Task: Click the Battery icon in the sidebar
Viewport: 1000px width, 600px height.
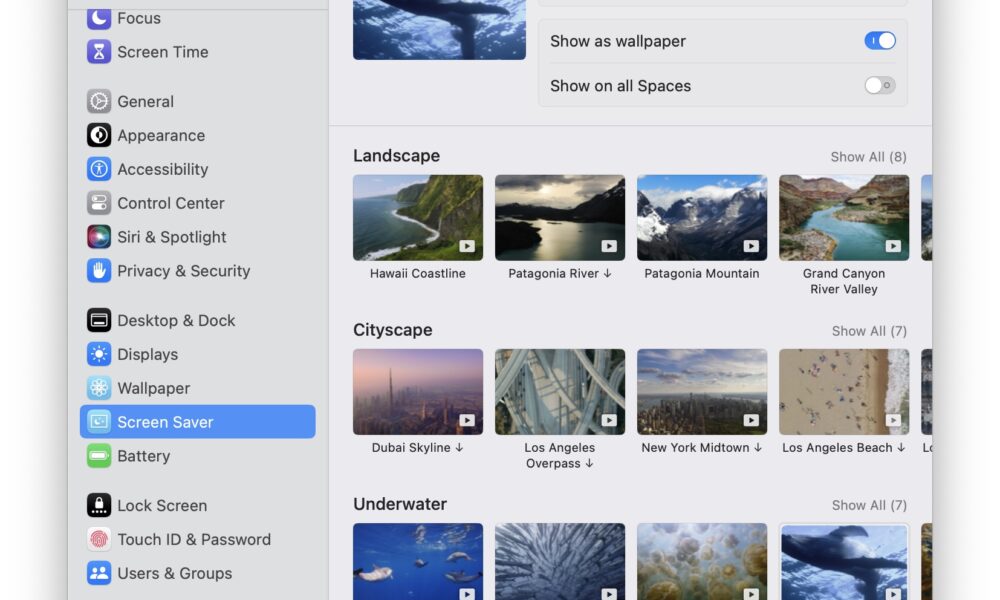Action: (x=99, y=455)
